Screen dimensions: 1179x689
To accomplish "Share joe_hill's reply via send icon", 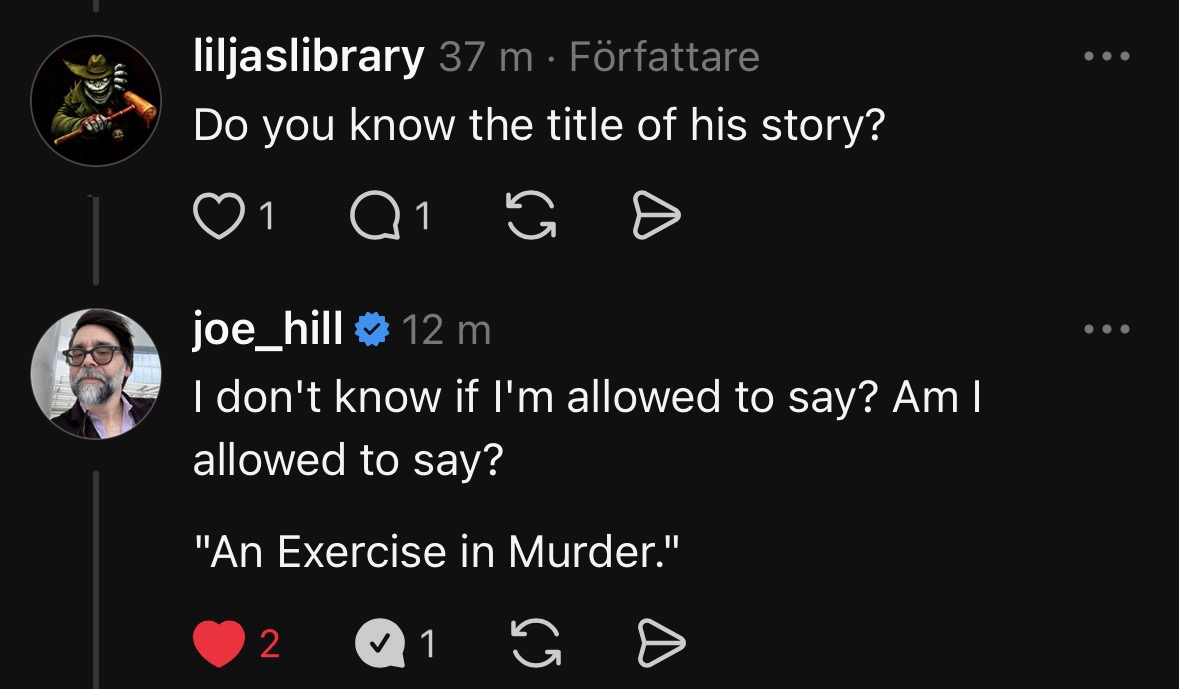I will point(662,644).
